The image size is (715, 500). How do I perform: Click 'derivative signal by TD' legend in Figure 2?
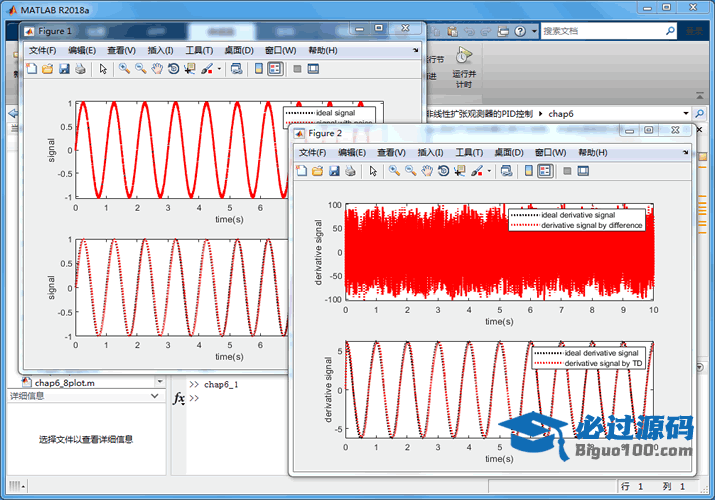[603, 363]
